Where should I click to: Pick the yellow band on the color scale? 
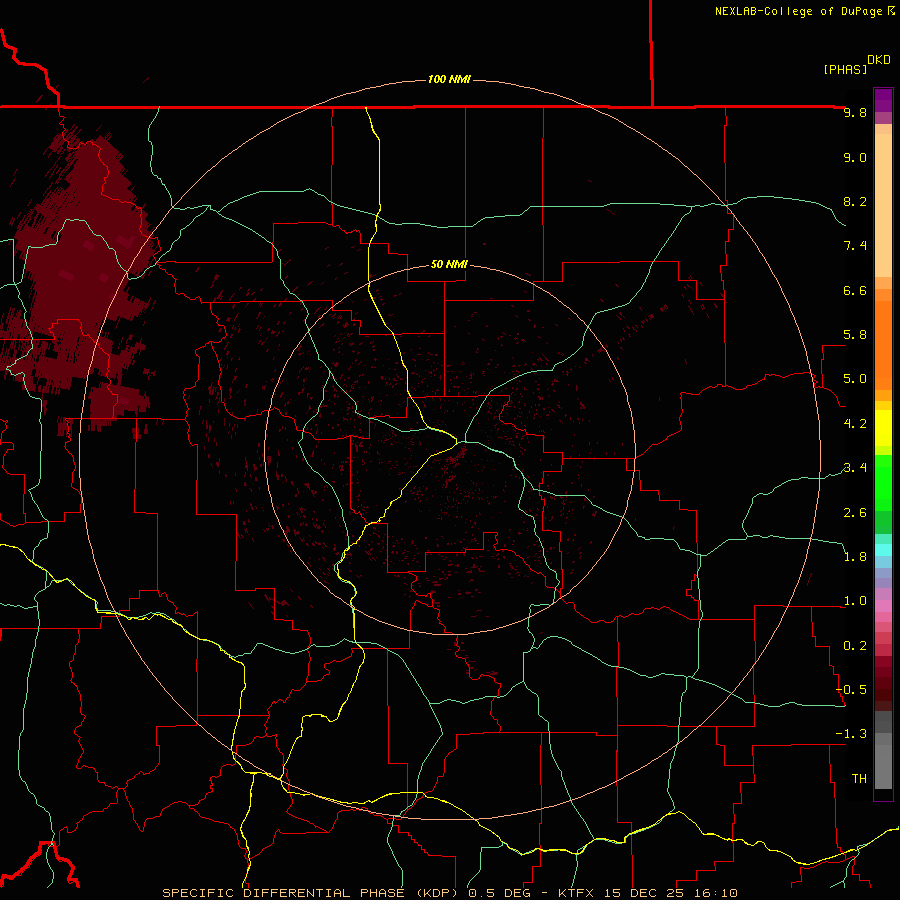[x=883, y=428]
